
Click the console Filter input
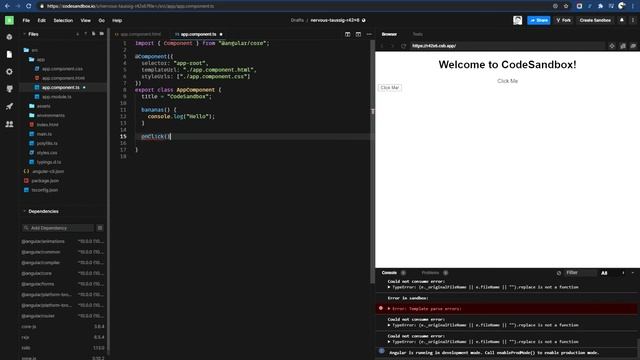pos(580,273)
